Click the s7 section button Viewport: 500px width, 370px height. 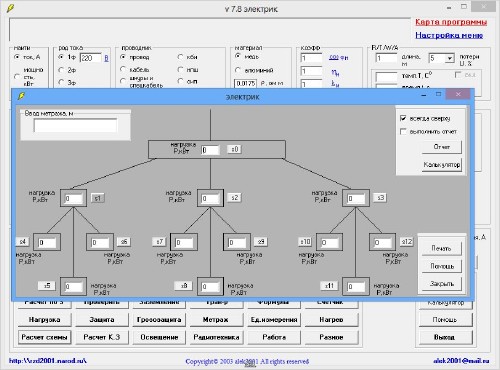(x=159, y=242)
